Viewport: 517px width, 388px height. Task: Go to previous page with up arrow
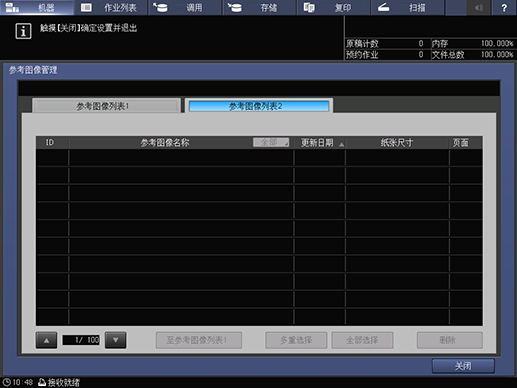click(46, 340)
